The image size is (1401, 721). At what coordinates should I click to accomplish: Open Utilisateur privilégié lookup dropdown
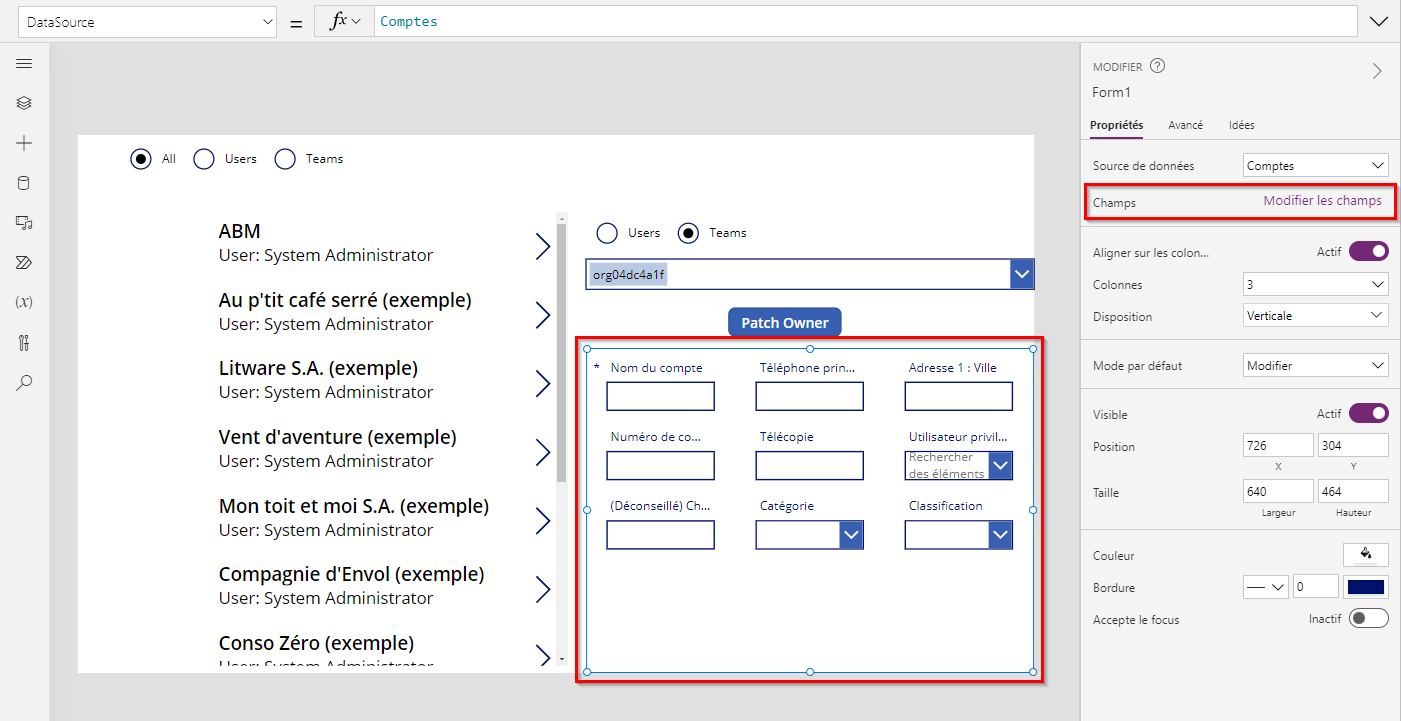[x=1001, y=465]
